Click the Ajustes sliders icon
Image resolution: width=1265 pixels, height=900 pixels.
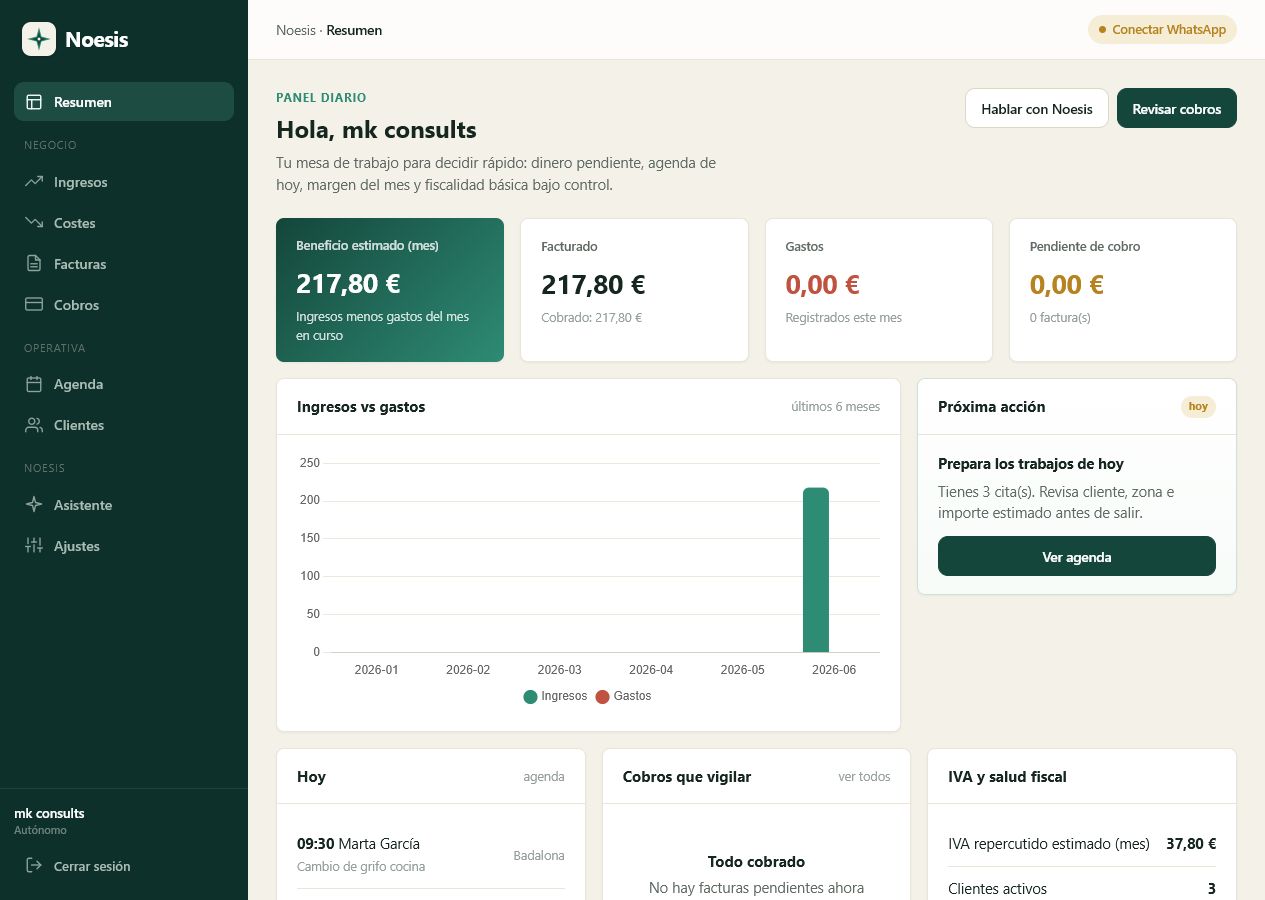pos(34,546)
